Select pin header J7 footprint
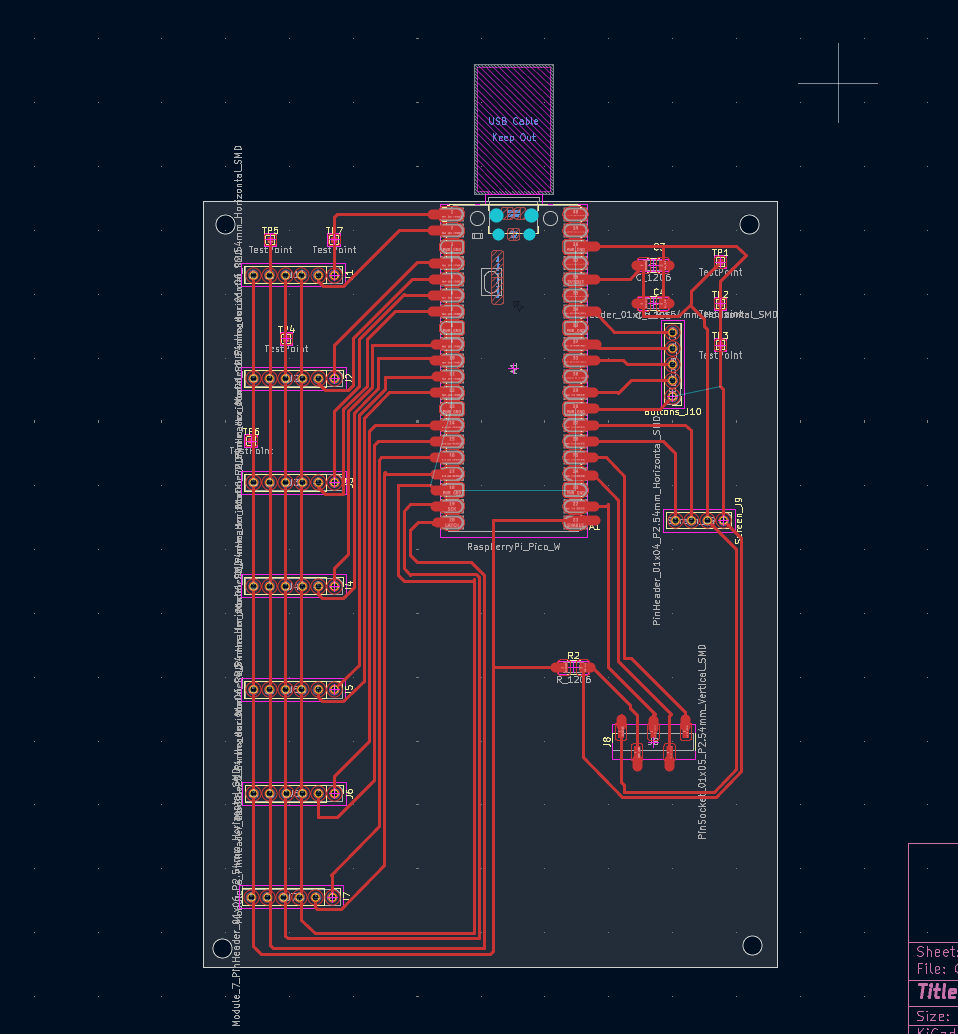958x1034 pixels. tap(292, 897)
